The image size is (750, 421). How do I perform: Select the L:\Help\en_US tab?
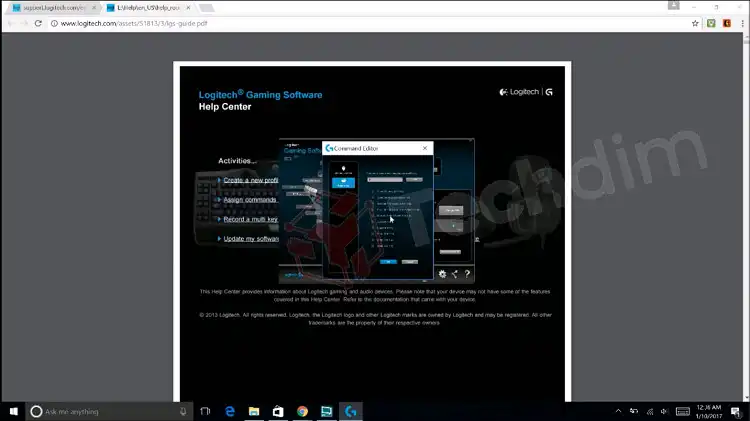(148, 8)
